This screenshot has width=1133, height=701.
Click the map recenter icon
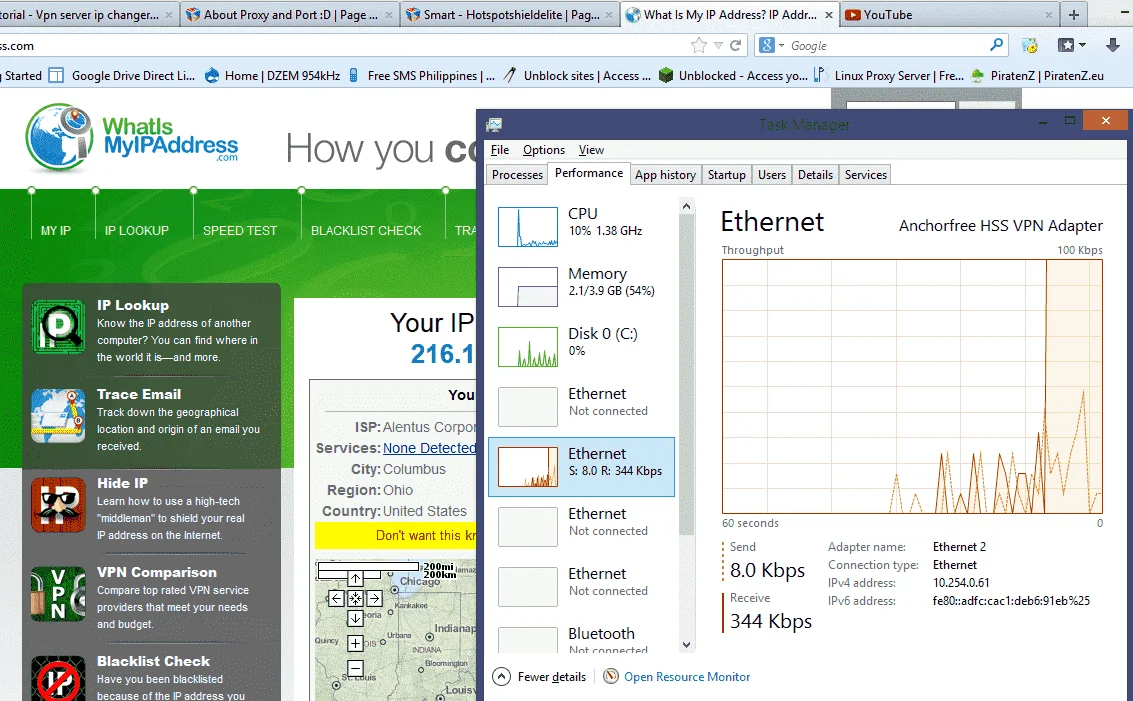click(356, 598)
